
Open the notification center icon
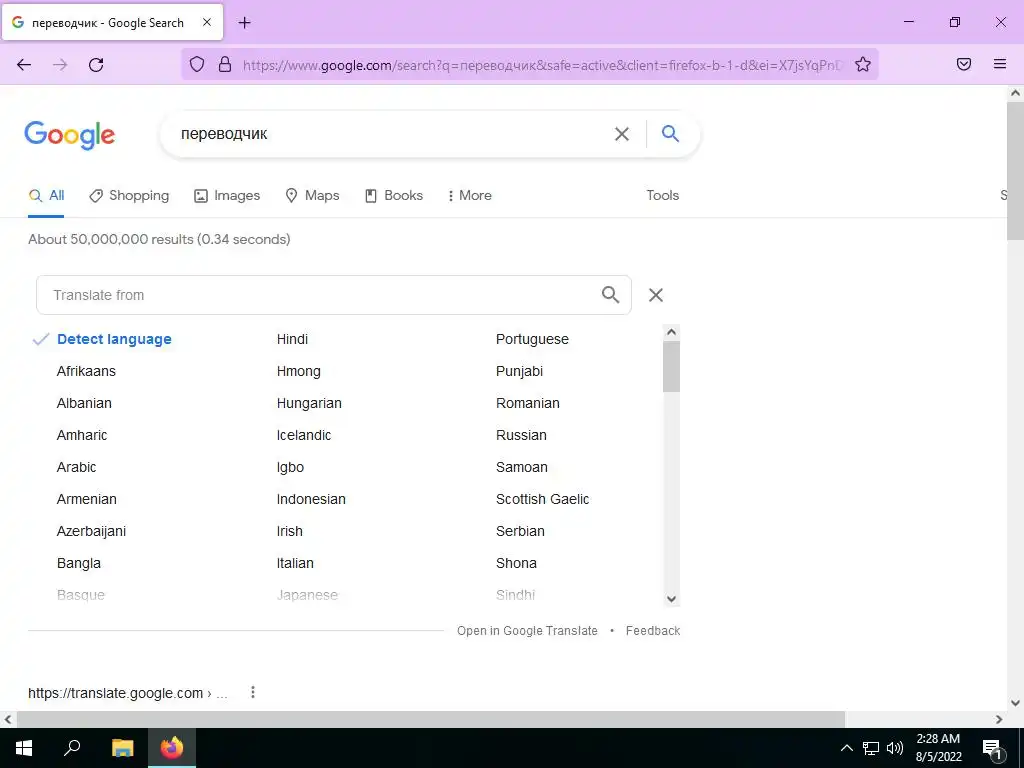(x=993, y=749)
